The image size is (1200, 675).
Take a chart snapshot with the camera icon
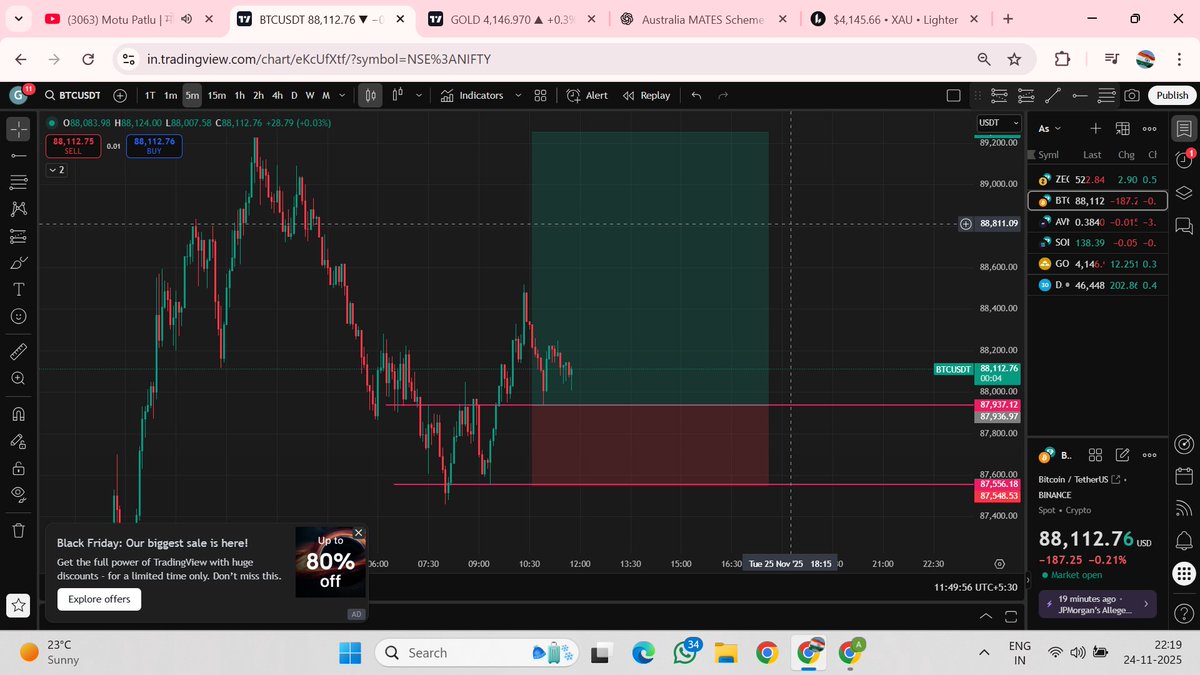pos(1131,95)
